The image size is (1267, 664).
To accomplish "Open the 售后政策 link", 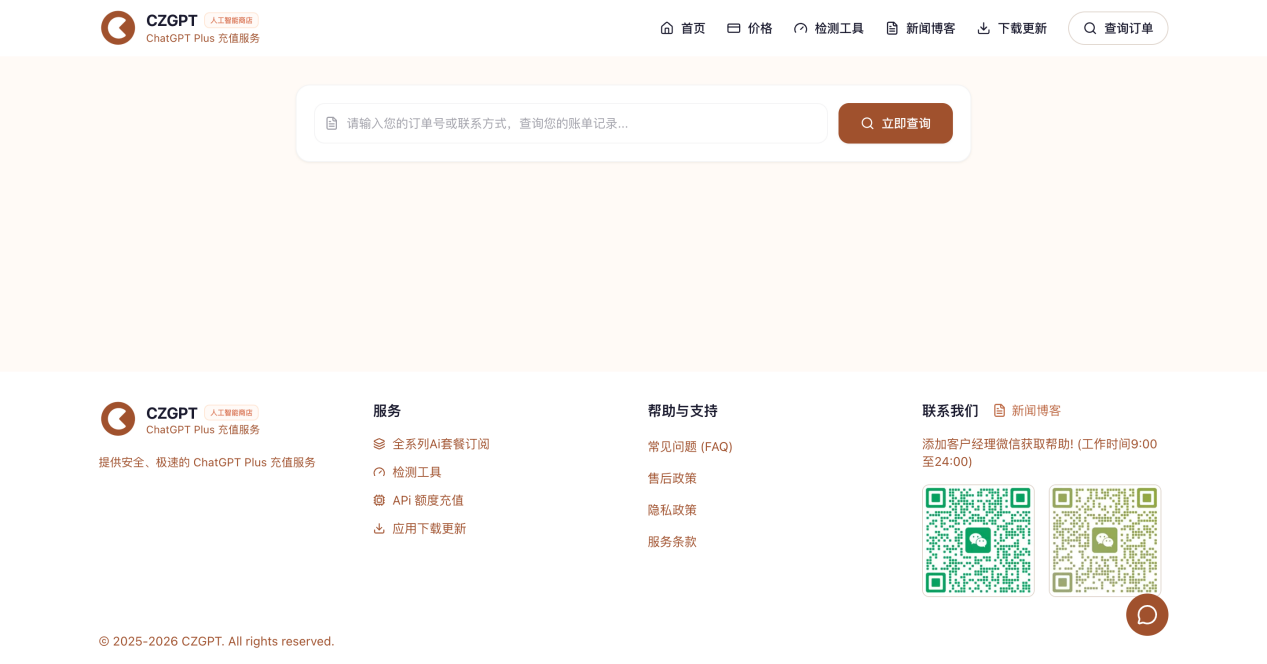I will pyautogui.click(x=672, y=478).
